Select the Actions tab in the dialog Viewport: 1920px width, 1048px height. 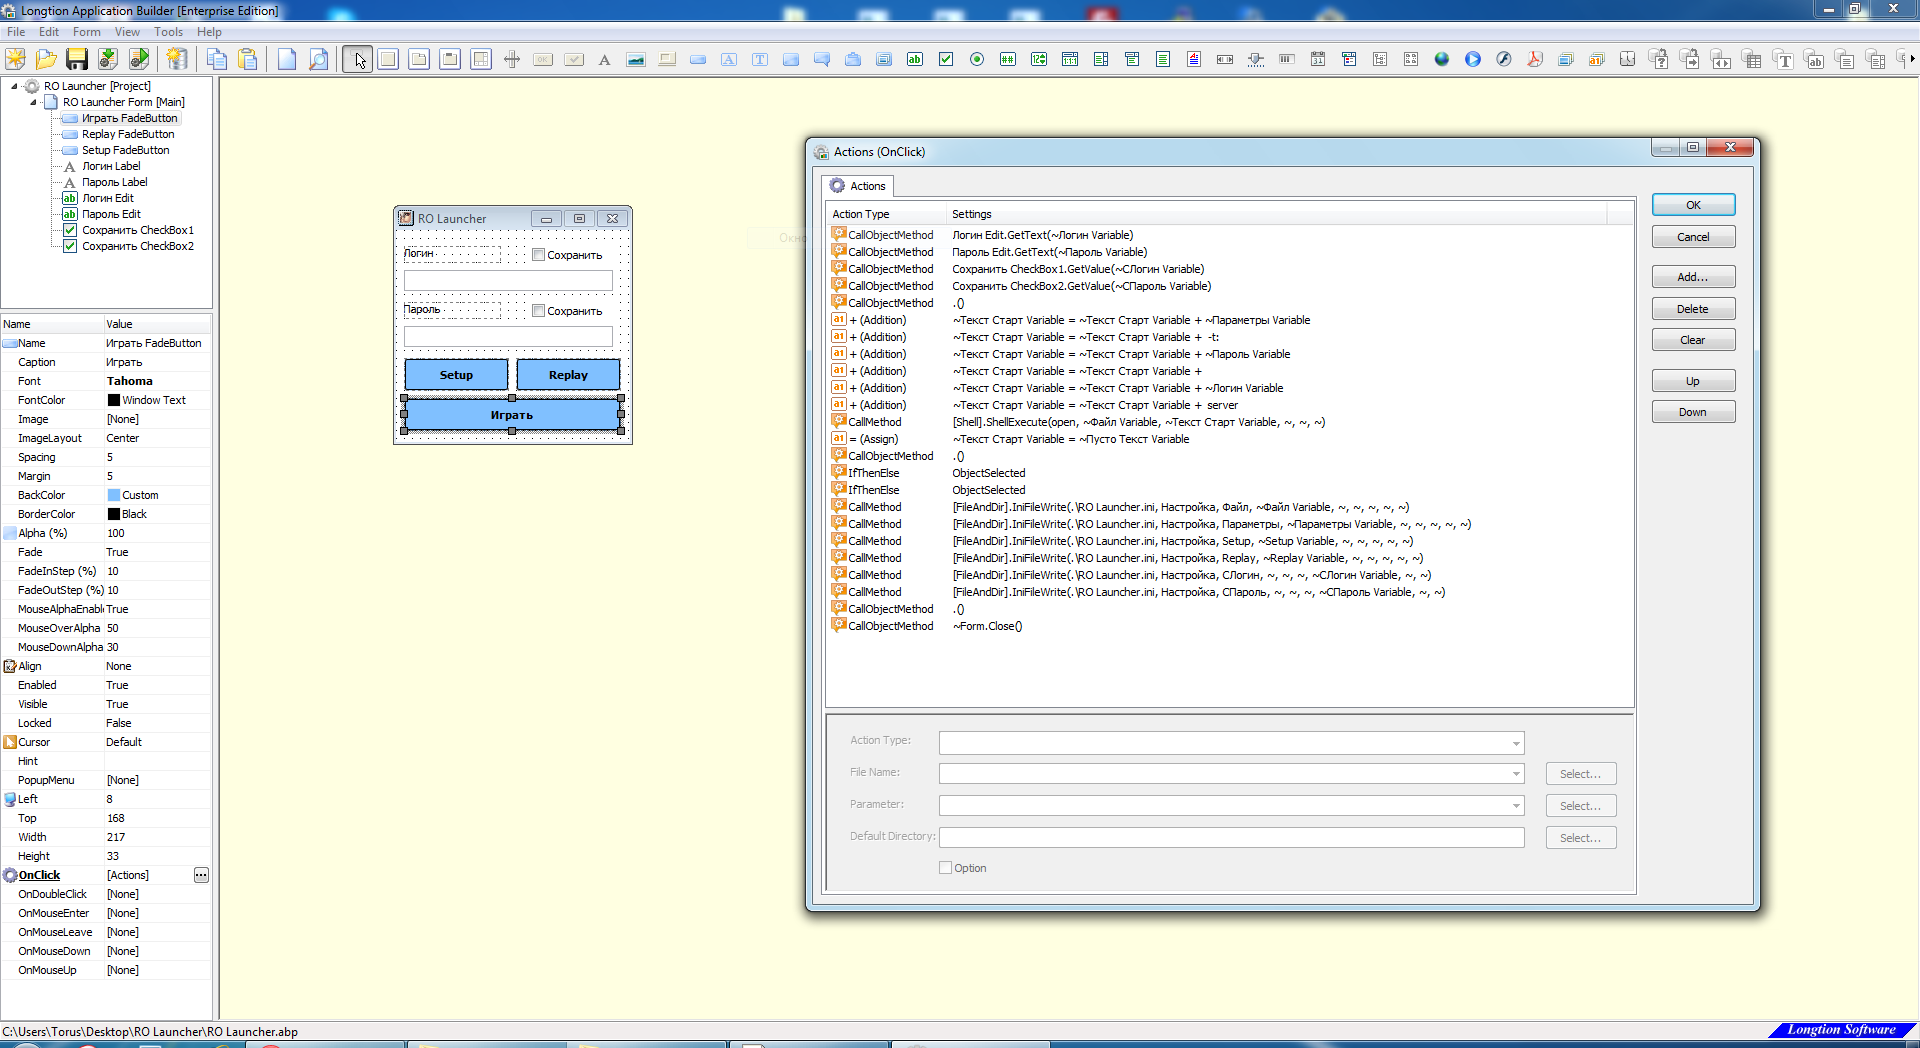coord(858,186)
